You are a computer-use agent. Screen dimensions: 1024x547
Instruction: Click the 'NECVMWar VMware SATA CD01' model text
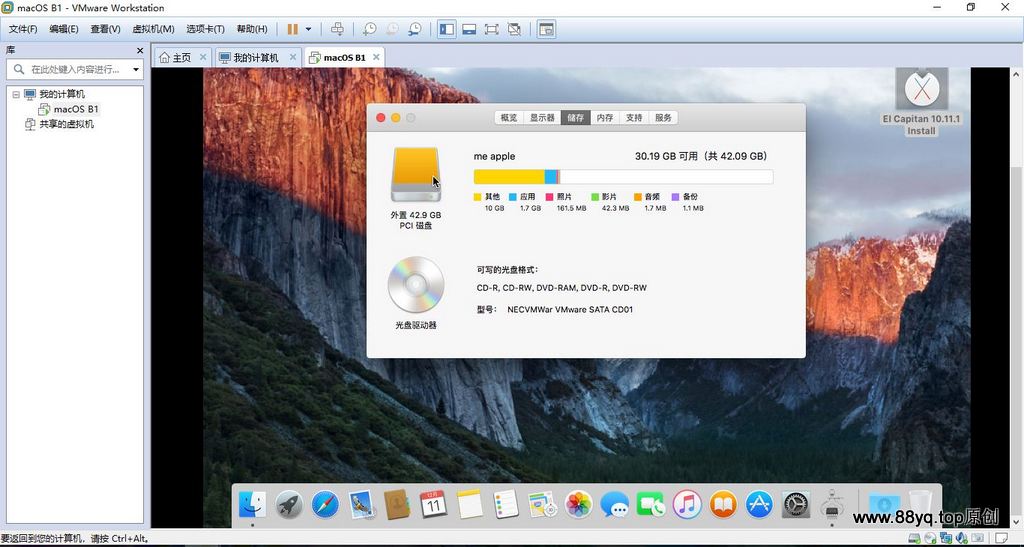[570, 309]
